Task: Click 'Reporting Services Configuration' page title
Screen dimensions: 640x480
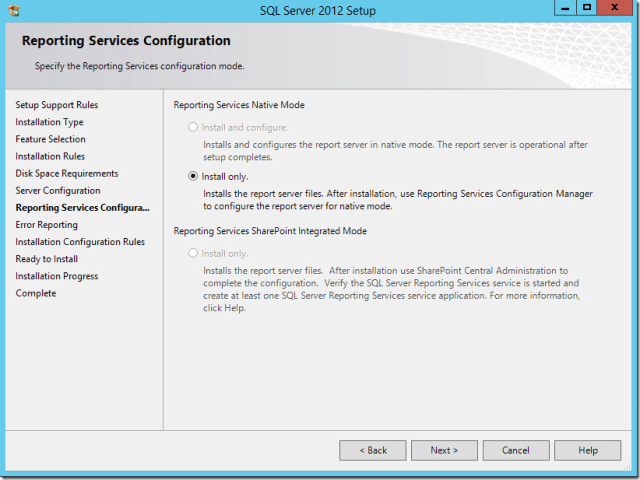Action: [x=126, y=41]
